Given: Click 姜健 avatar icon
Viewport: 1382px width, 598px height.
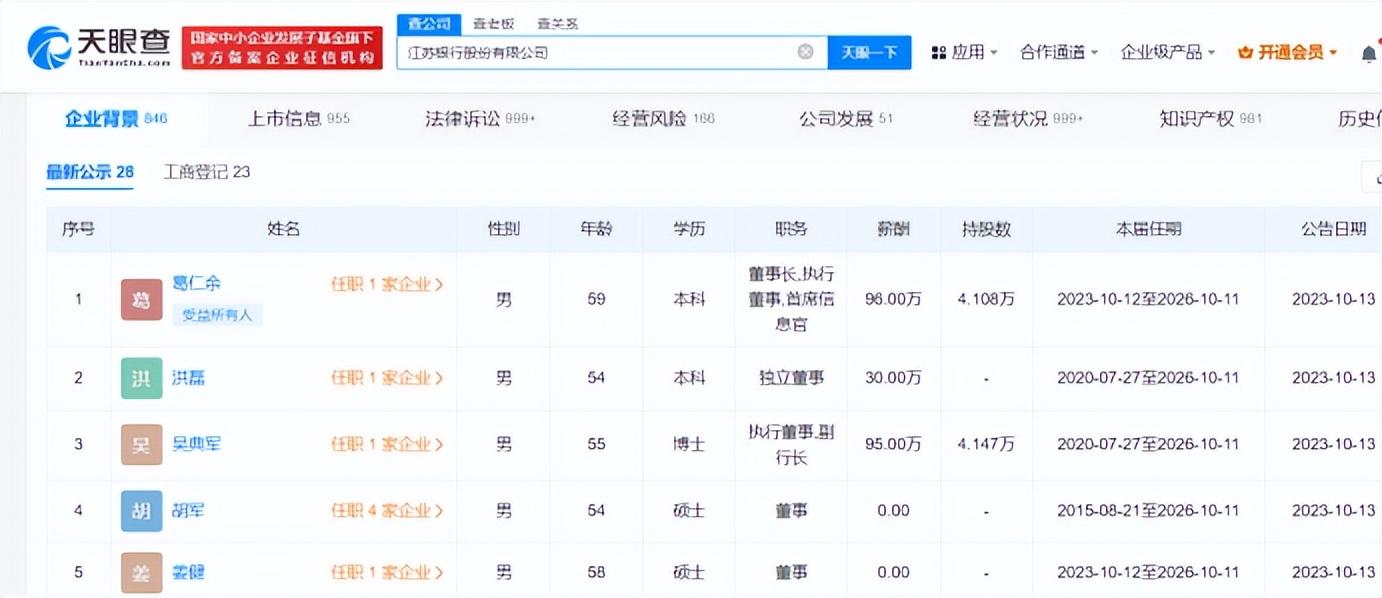Looking at the screenshot, I should [x=141, y=572].
